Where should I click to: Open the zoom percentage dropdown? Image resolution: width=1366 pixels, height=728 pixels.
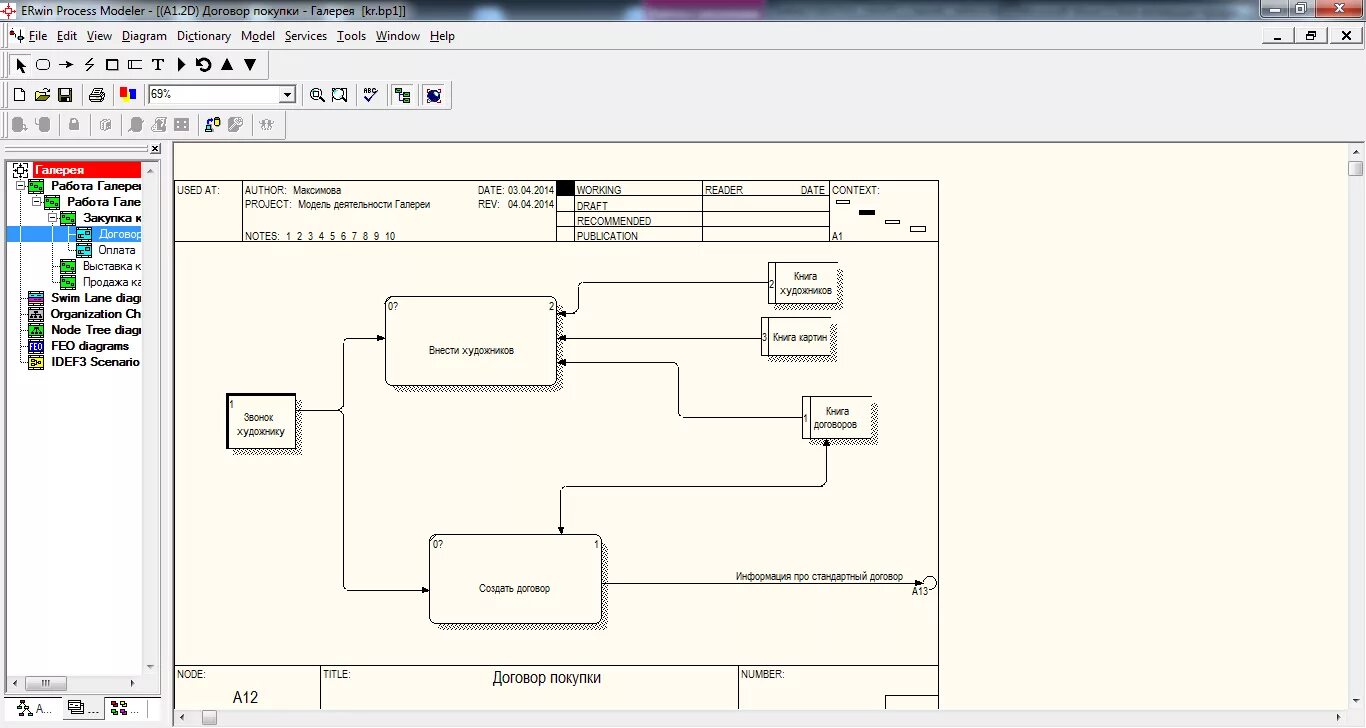(288, 95)
